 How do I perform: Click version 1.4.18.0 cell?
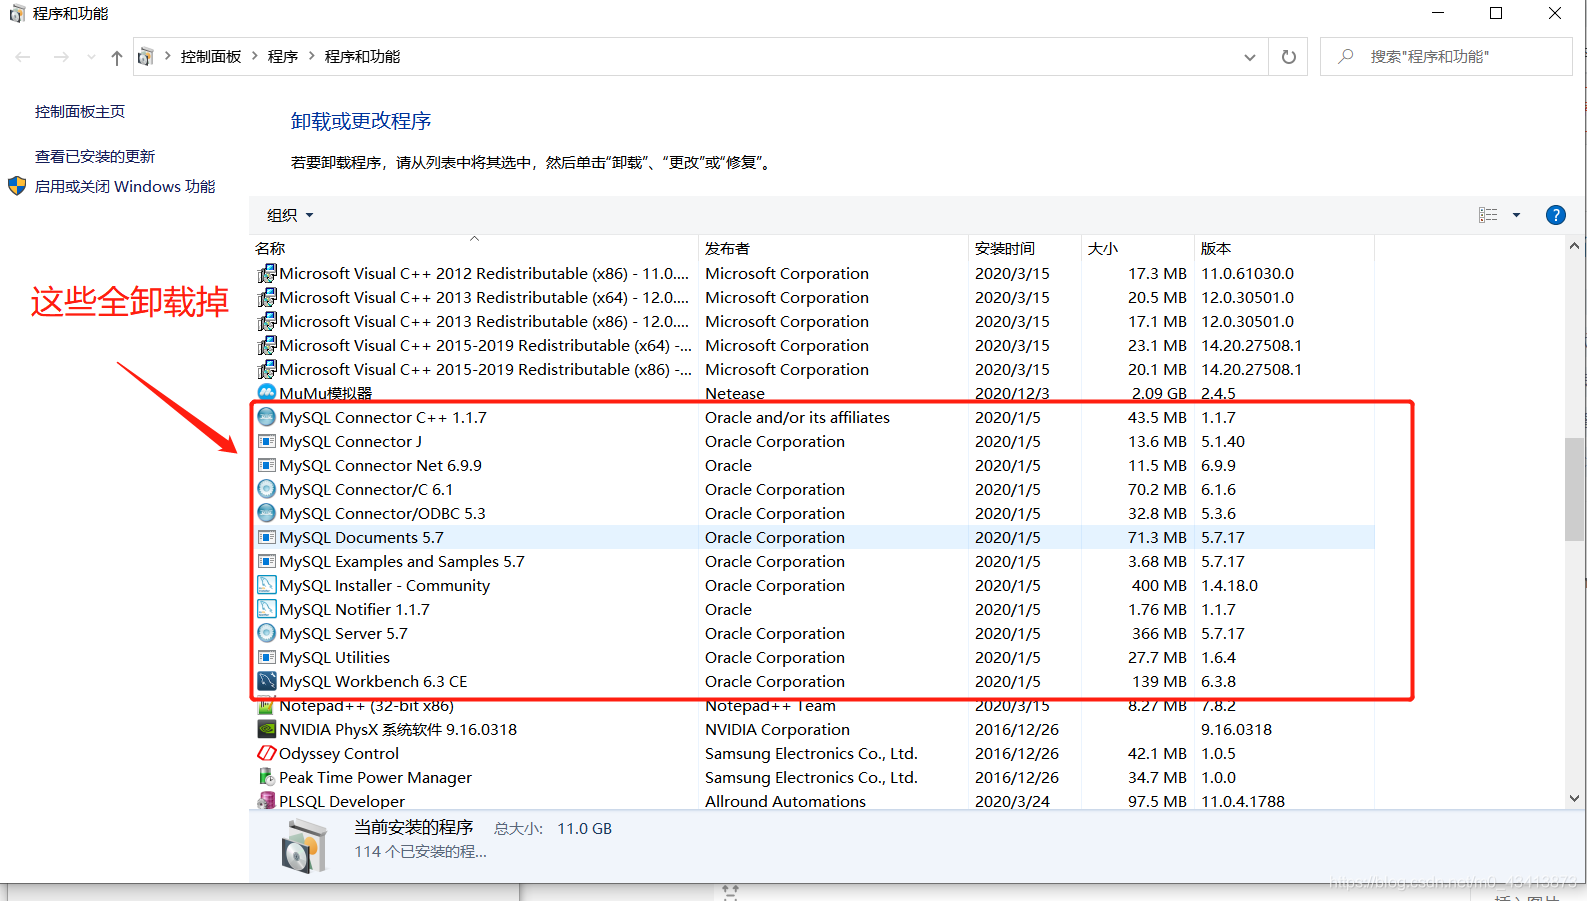click(1229, 585)
